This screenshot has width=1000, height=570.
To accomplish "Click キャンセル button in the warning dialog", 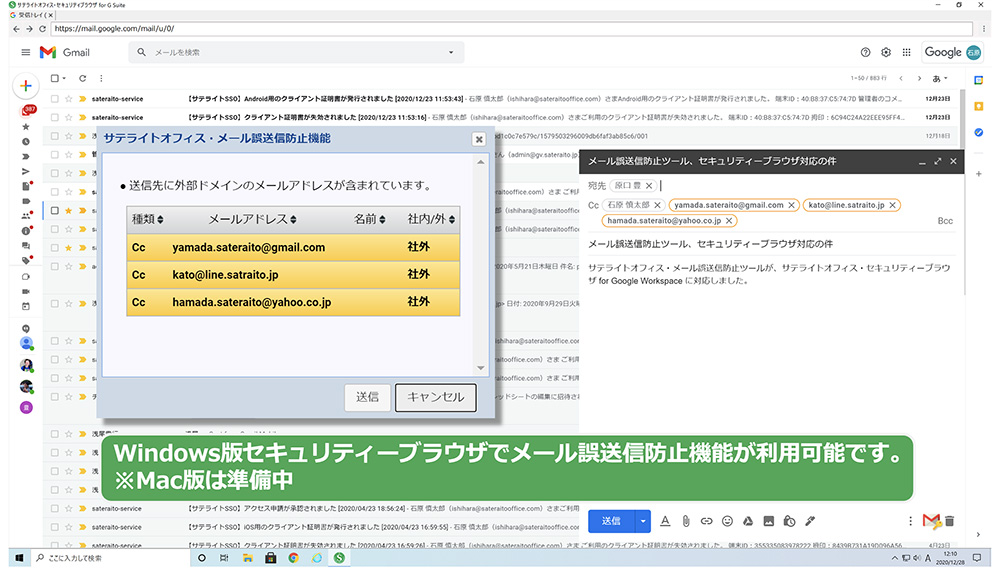I will point(436,397).
